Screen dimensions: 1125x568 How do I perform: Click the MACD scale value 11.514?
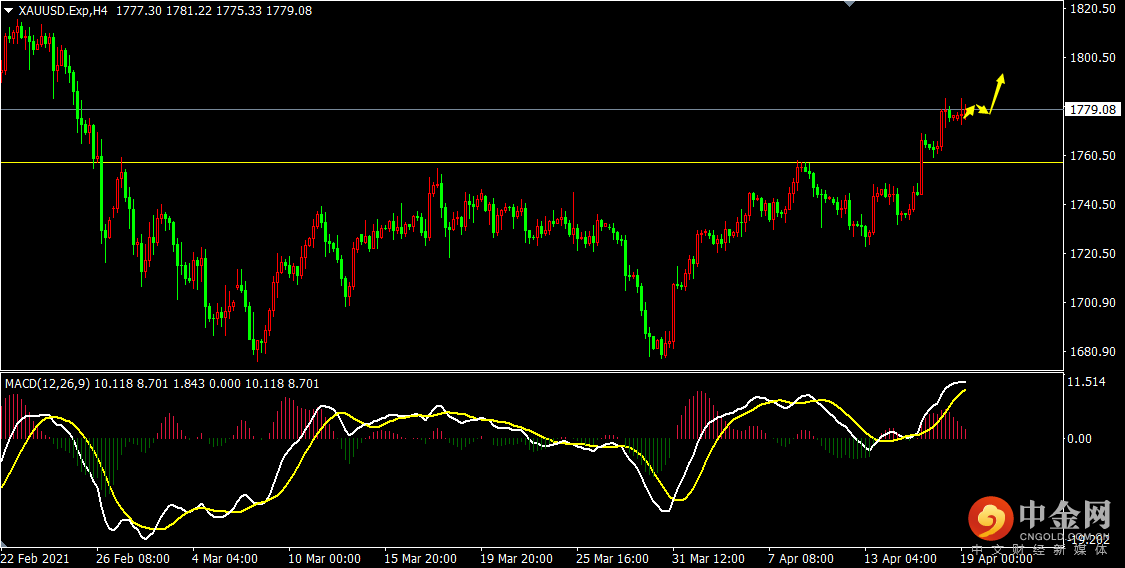tap(1086, 382)
